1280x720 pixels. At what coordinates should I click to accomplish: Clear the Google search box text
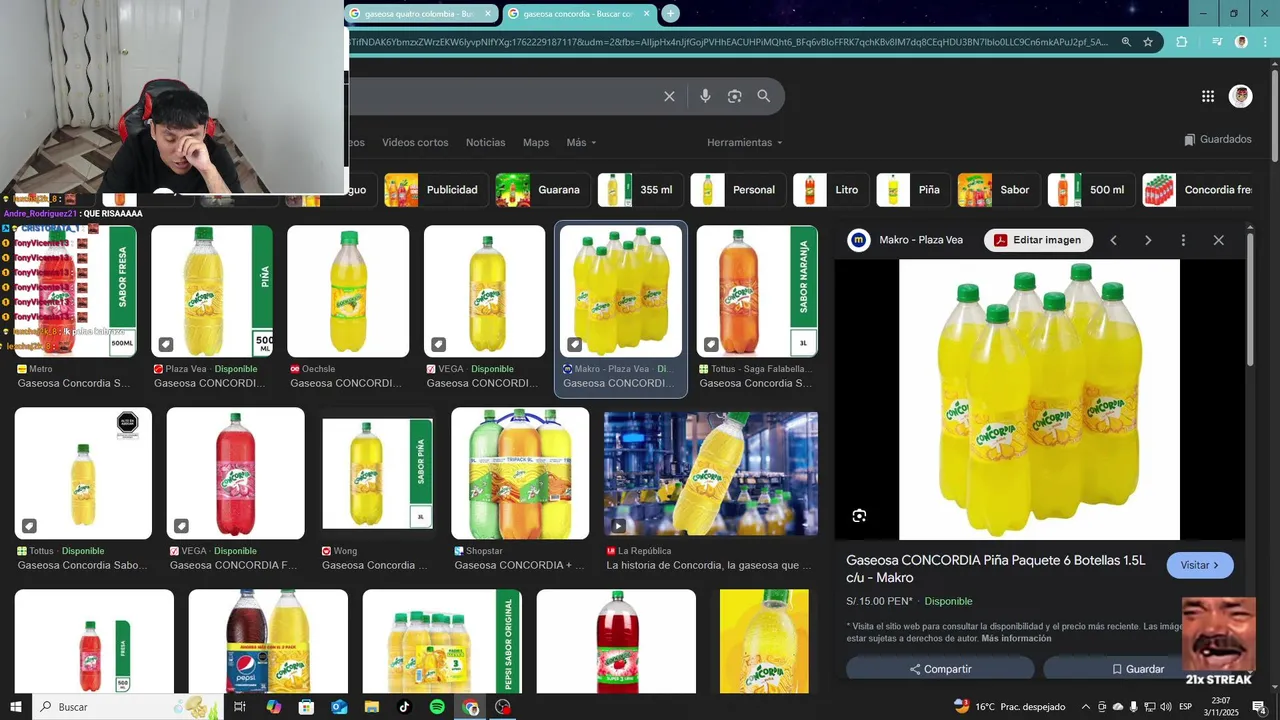(669, 96)
